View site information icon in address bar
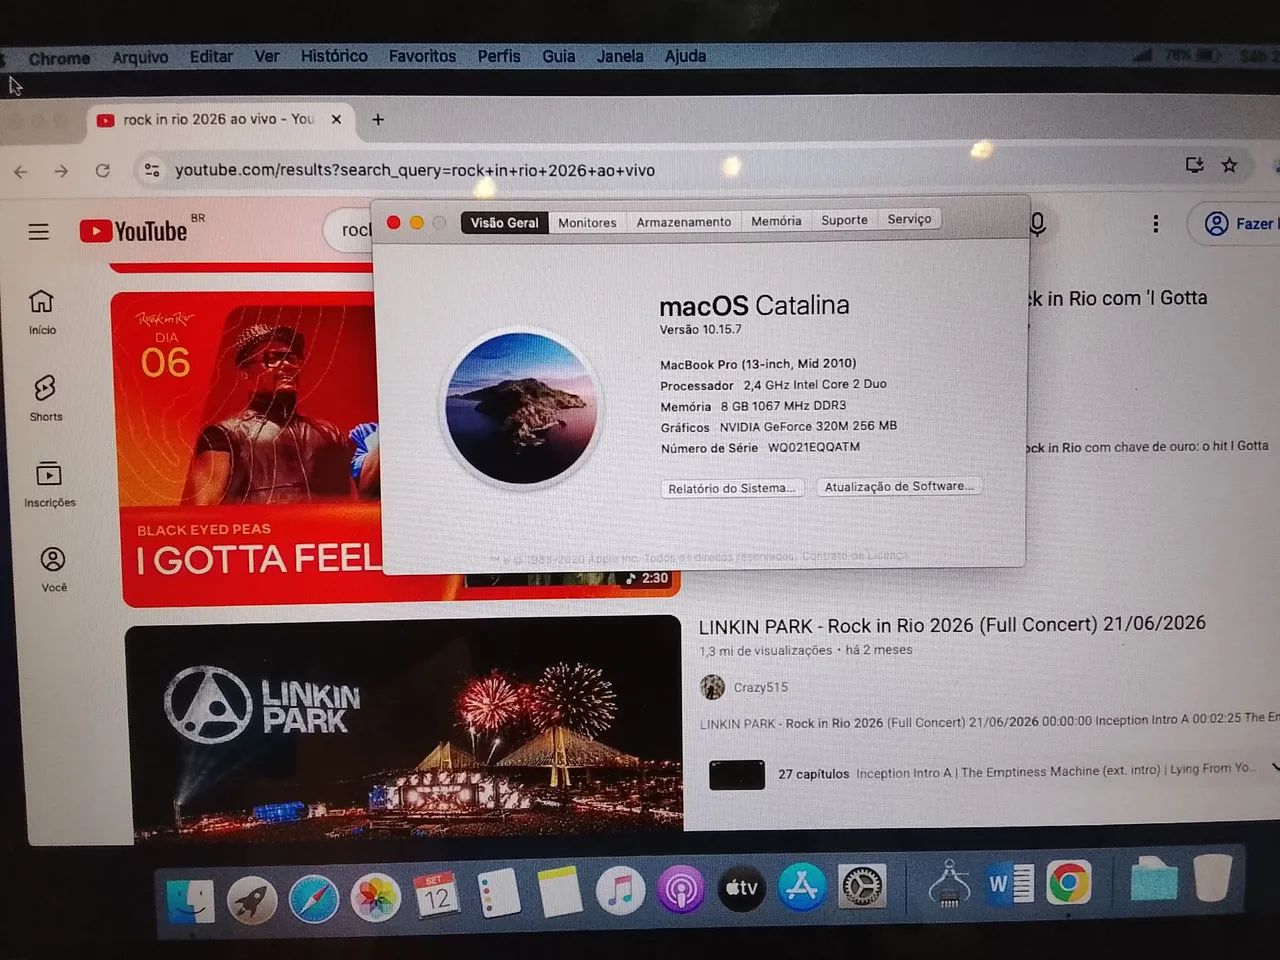Viewport: 1280px width, 960px height. coord(152,170)
